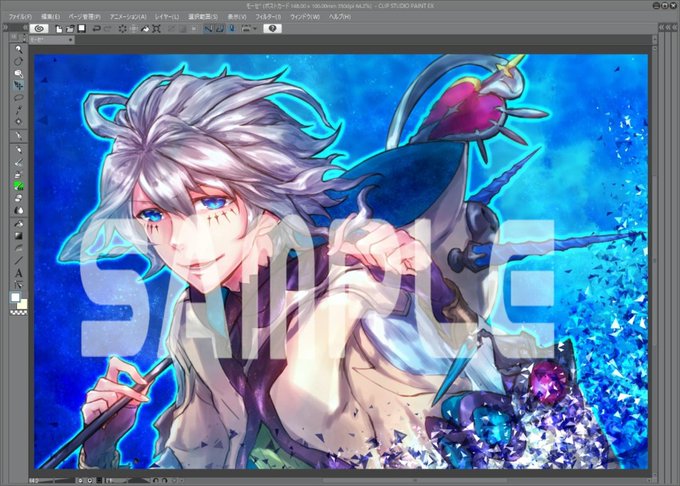Select the Gradient tool
This screenshot has width=680, height=486.
(x=18, y=236)
